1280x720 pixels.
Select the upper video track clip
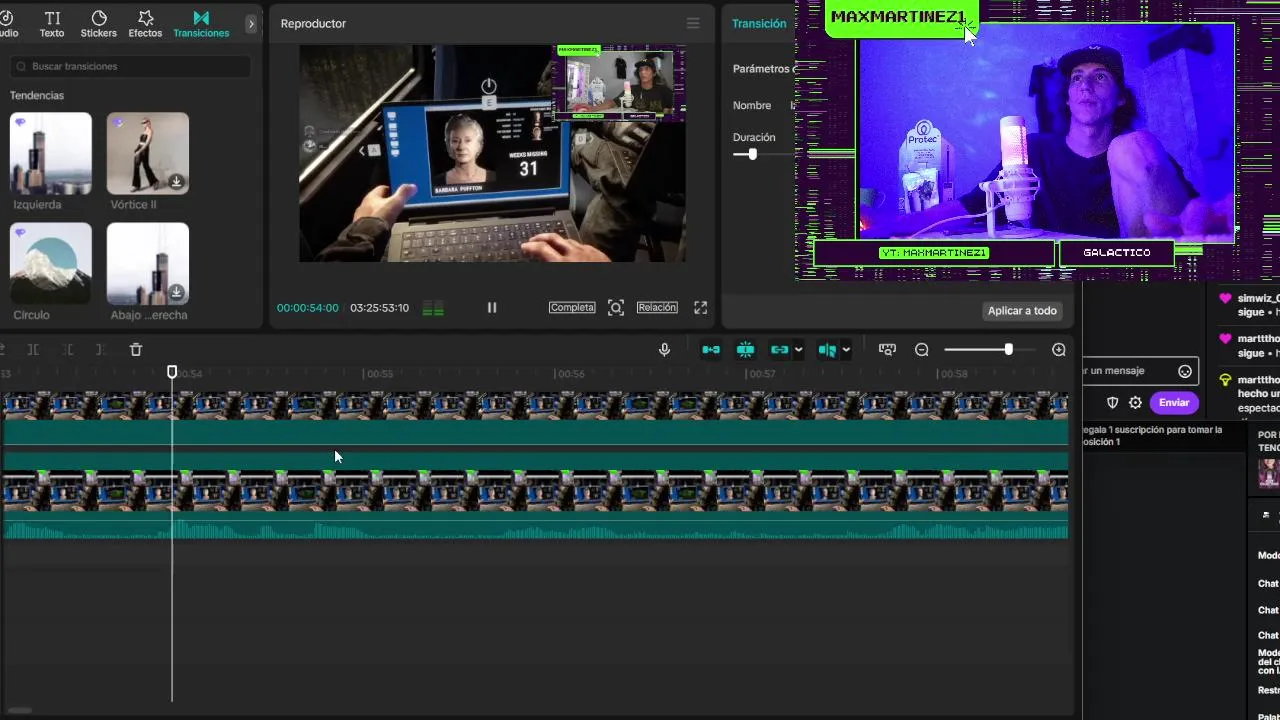[535, 419]
